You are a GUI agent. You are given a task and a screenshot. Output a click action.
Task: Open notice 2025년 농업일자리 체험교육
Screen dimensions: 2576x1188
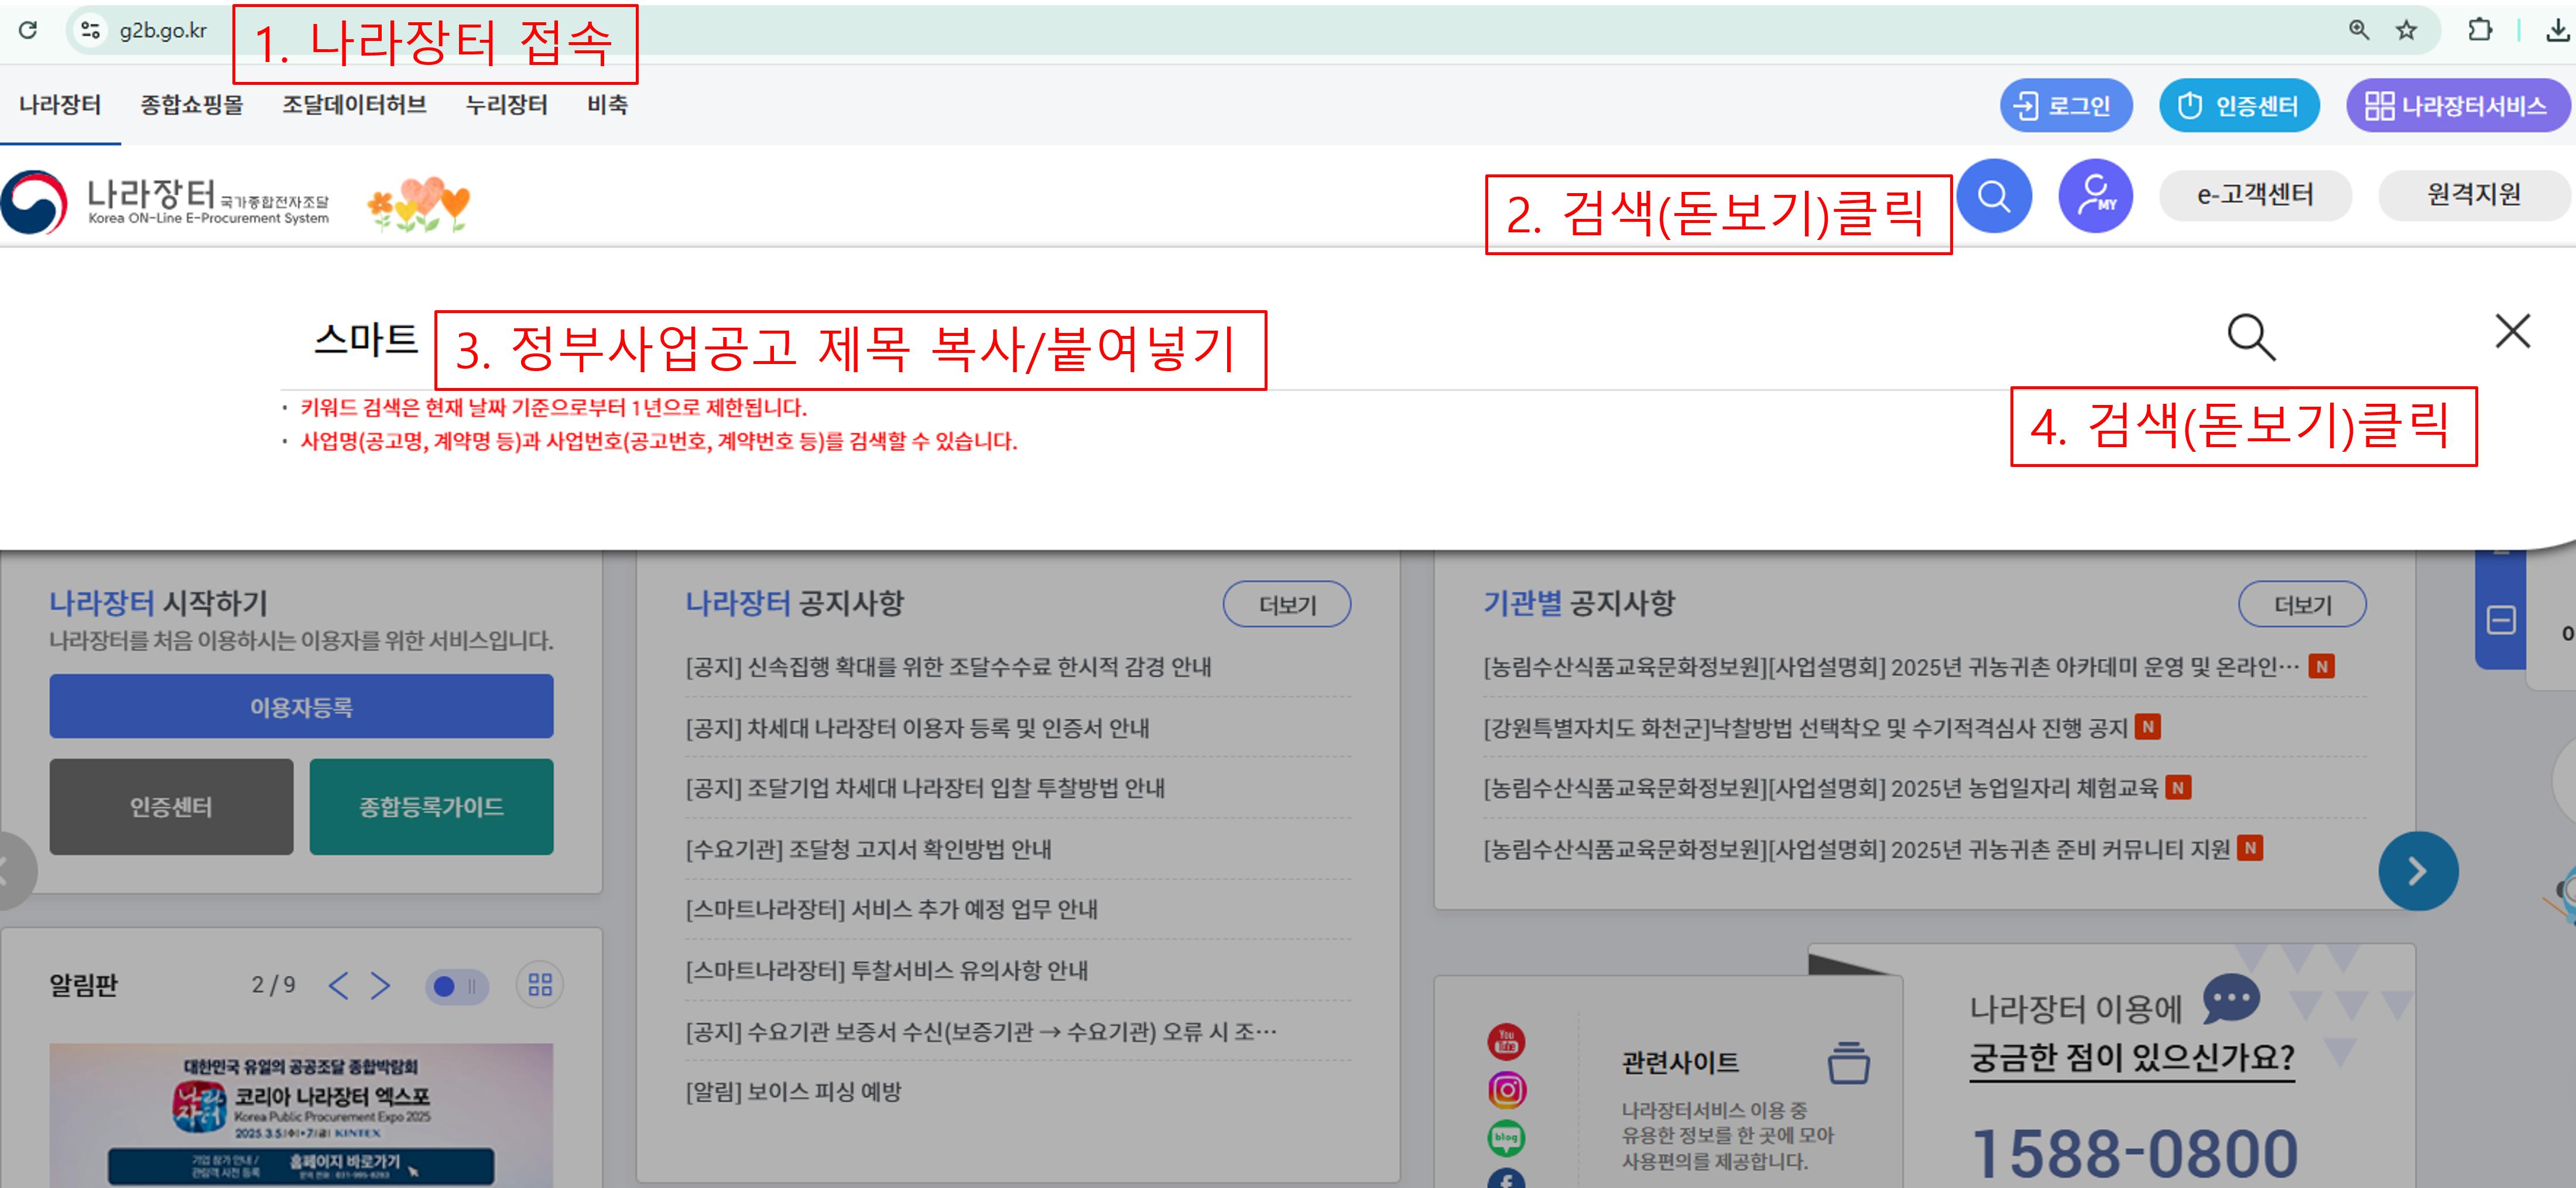pos(1820,788)
